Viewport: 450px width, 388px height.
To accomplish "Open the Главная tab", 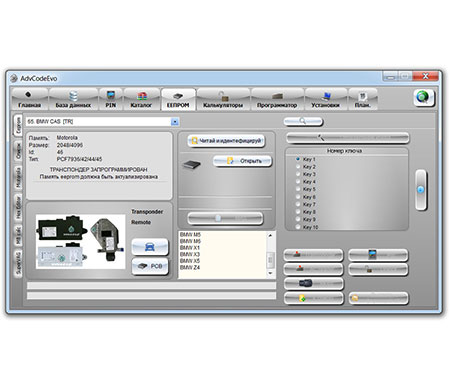I will tap(29, 99).
